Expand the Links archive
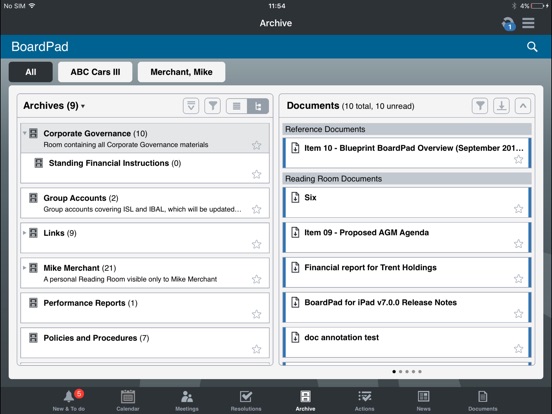Screen dimensions: 552x414 point(24,233)
